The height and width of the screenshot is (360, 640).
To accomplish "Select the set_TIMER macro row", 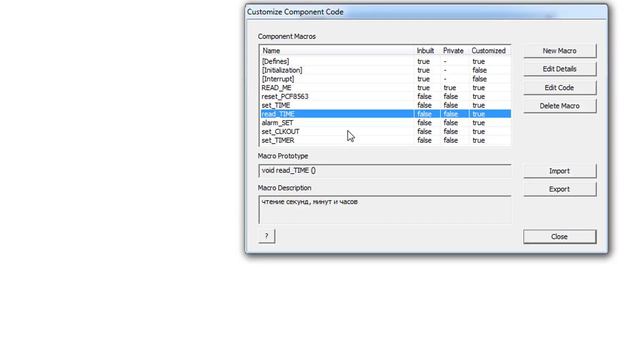I will point(385,140).
